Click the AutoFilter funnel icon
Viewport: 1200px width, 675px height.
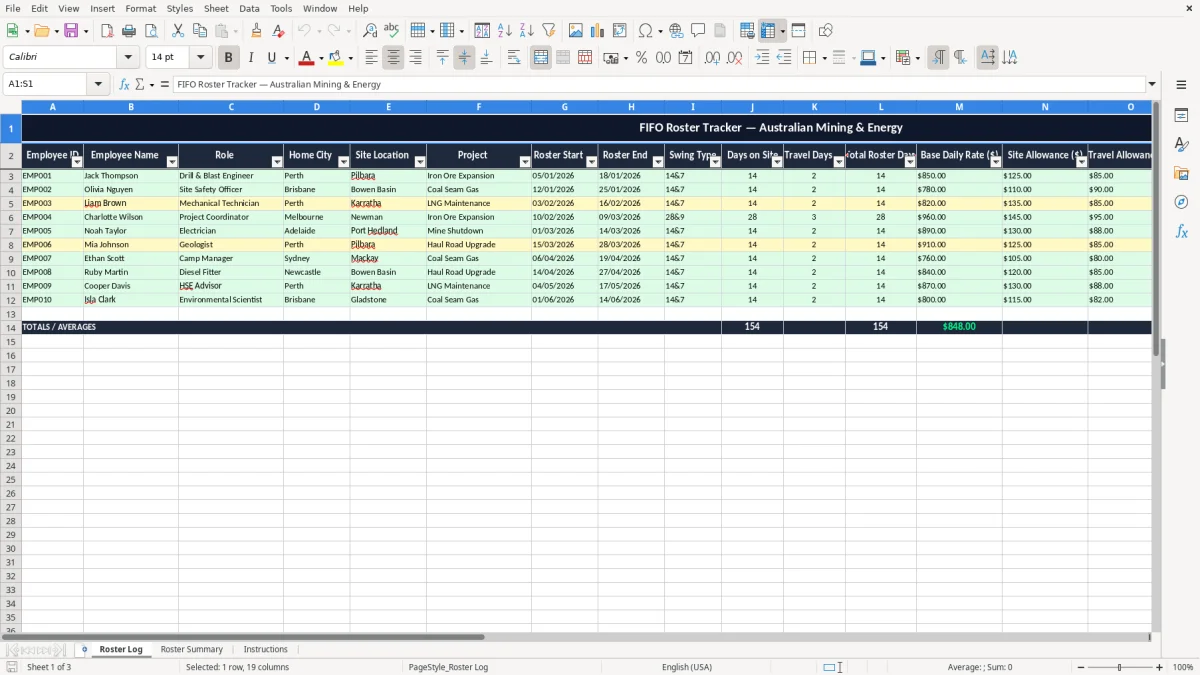(x=548, y=31)
